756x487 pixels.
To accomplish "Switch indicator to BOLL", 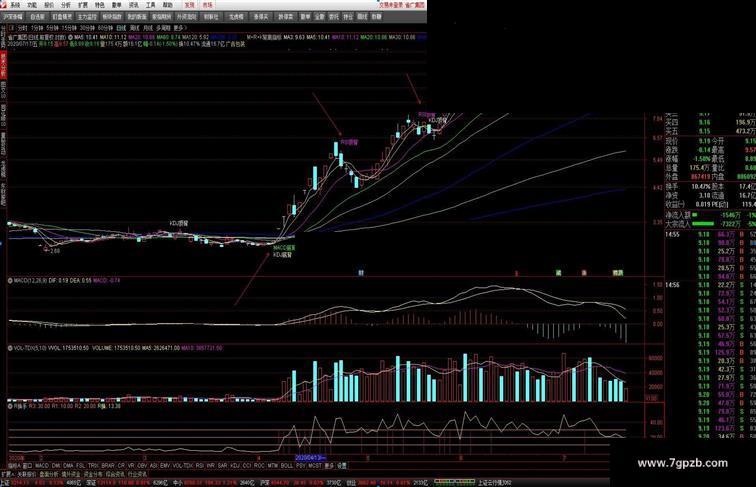I will point(287,466).
